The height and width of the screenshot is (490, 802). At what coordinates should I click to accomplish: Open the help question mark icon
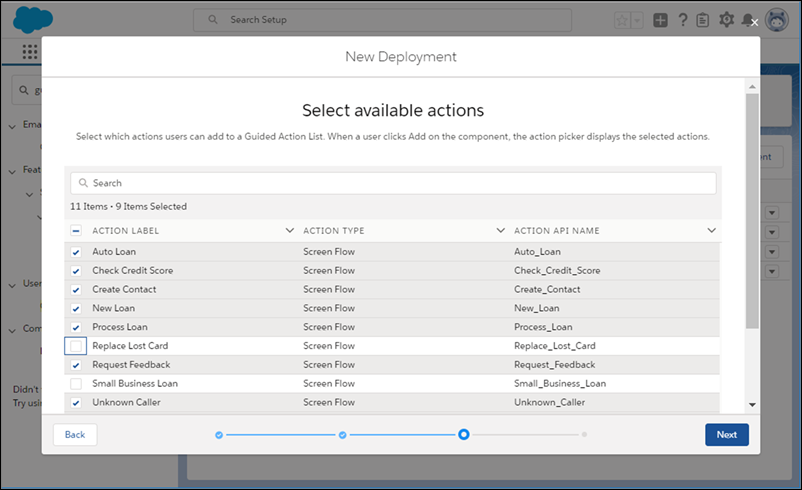683,20
